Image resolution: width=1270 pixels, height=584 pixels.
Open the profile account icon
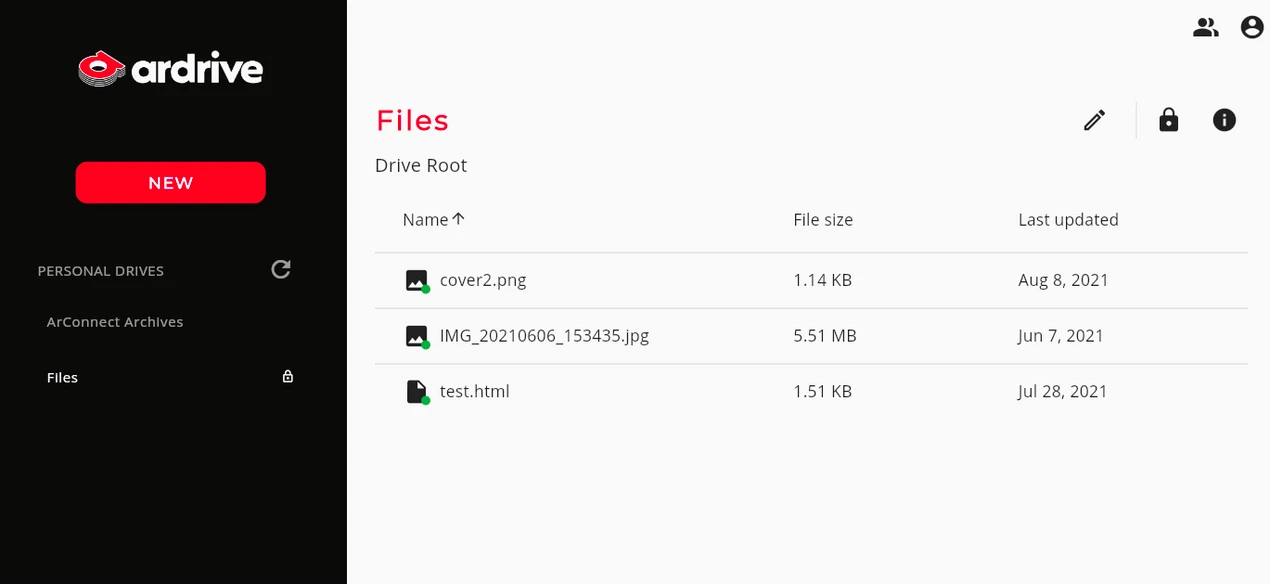tap(1252, 28)
